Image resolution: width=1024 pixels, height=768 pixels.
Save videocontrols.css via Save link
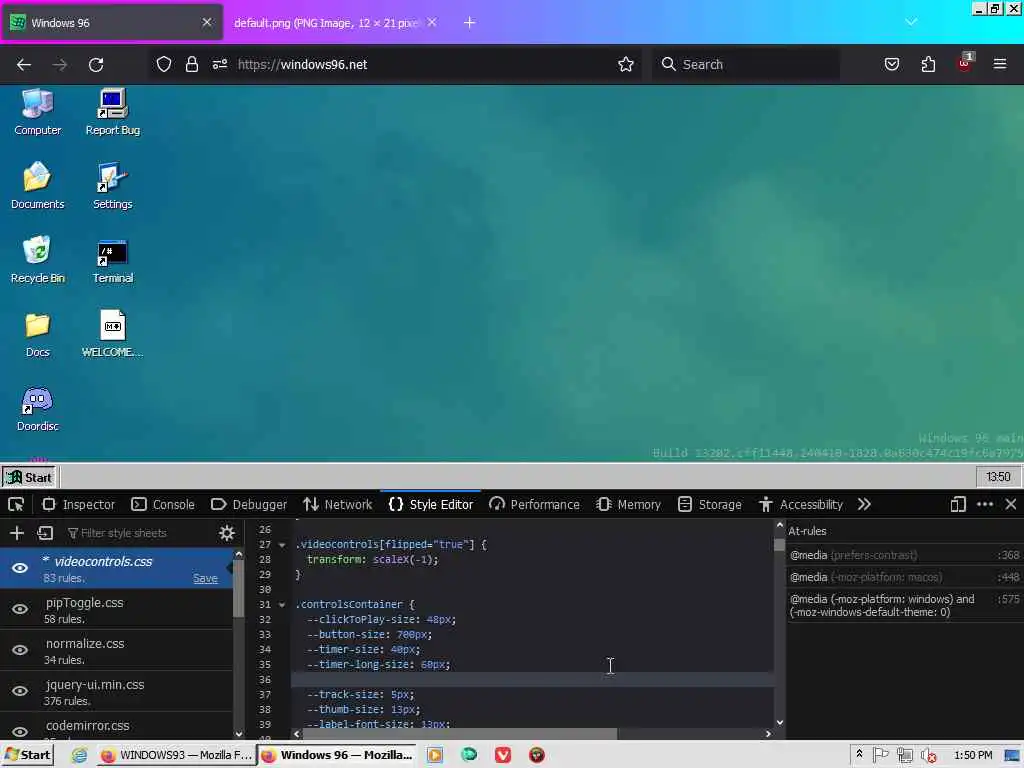click(205, 578)
